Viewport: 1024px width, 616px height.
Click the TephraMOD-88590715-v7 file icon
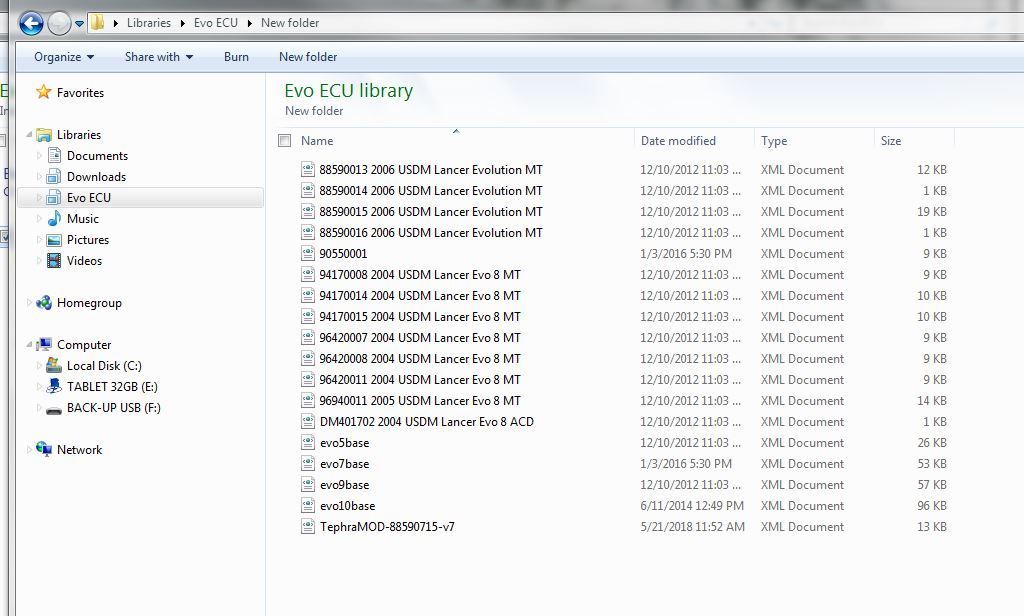[308, 527]
